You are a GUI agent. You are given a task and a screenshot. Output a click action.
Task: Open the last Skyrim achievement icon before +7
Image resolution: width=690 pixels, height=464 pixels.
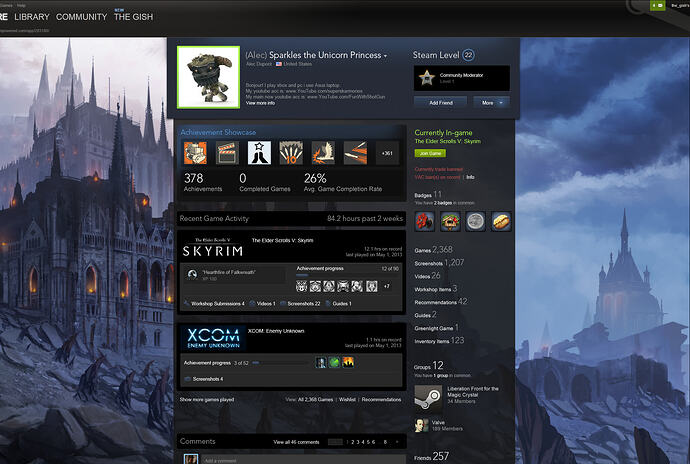372,286
